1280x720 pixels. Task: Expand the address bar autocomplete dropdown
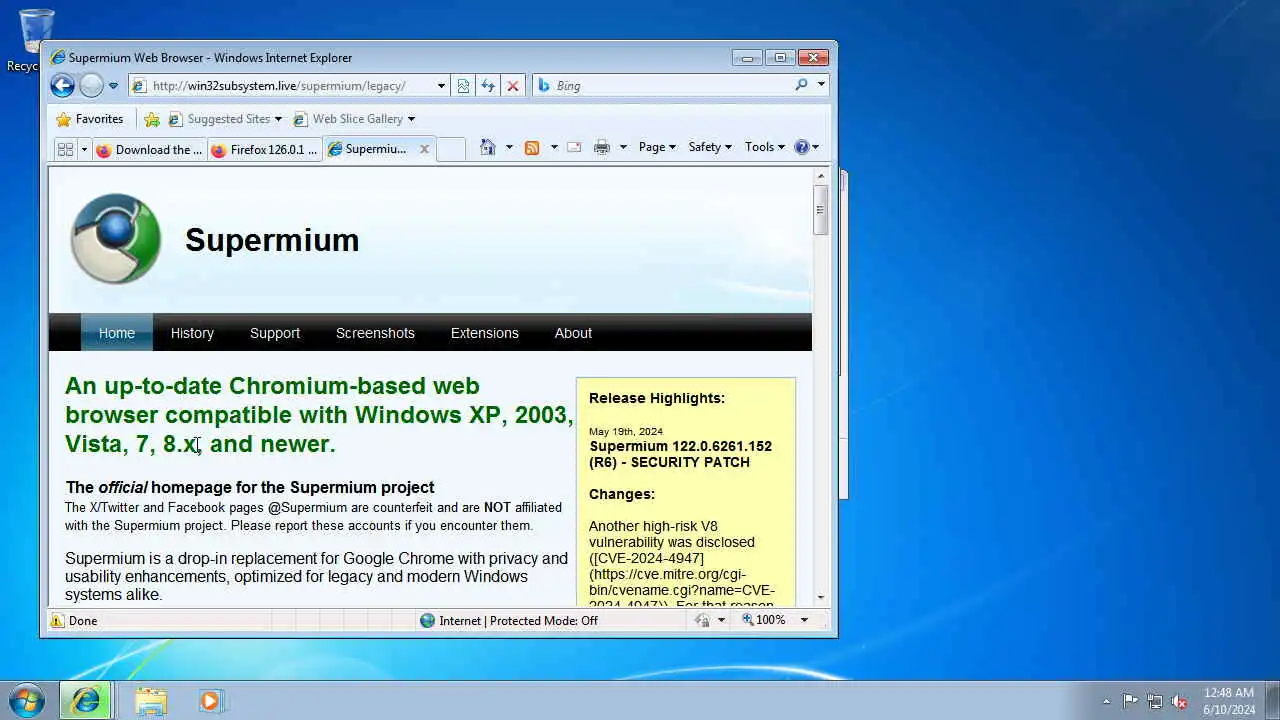coord(441,86)
